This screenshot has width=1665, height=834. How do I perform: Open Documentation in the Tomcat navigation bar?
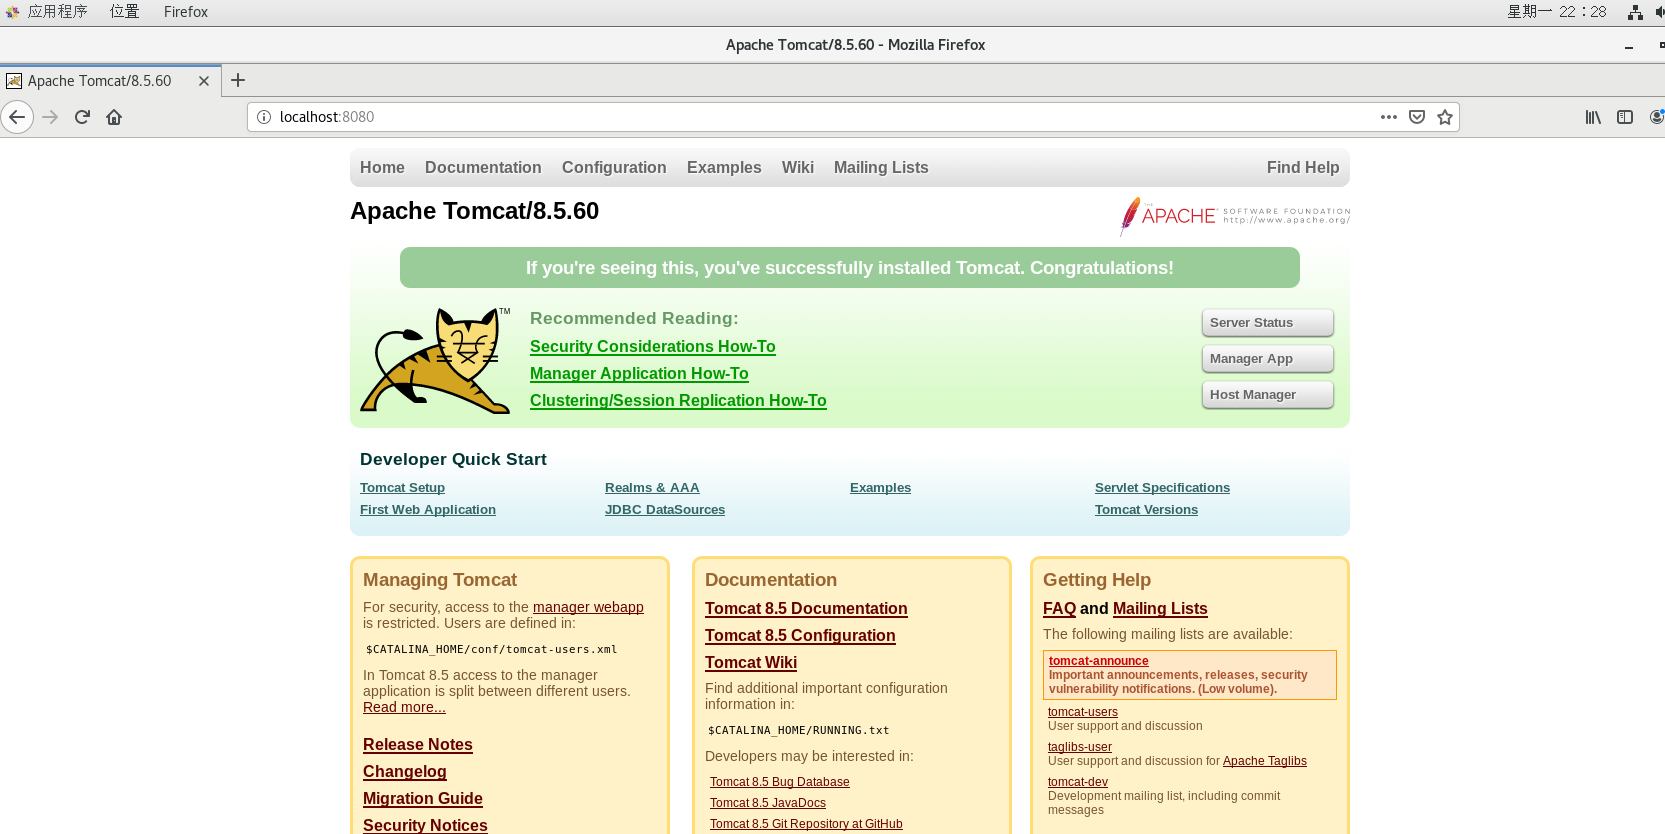pos(483,168)
